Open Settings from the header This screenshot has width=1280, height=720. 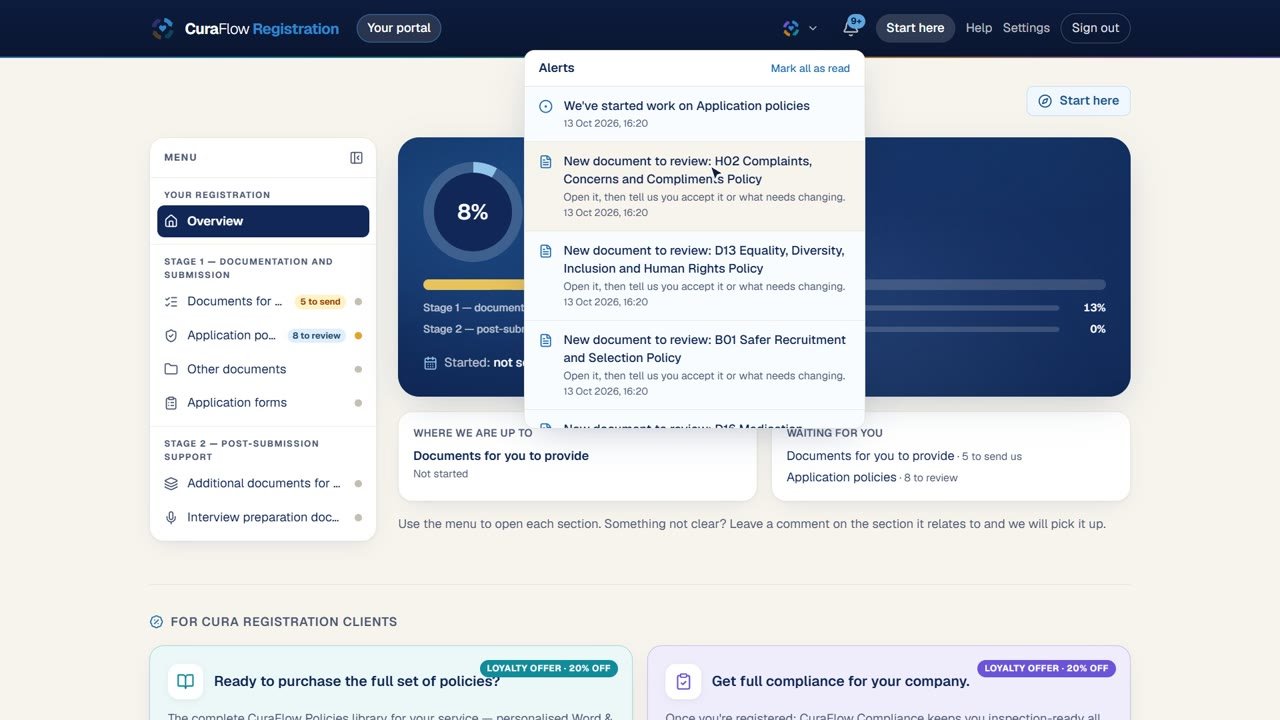click(1026, 28)
